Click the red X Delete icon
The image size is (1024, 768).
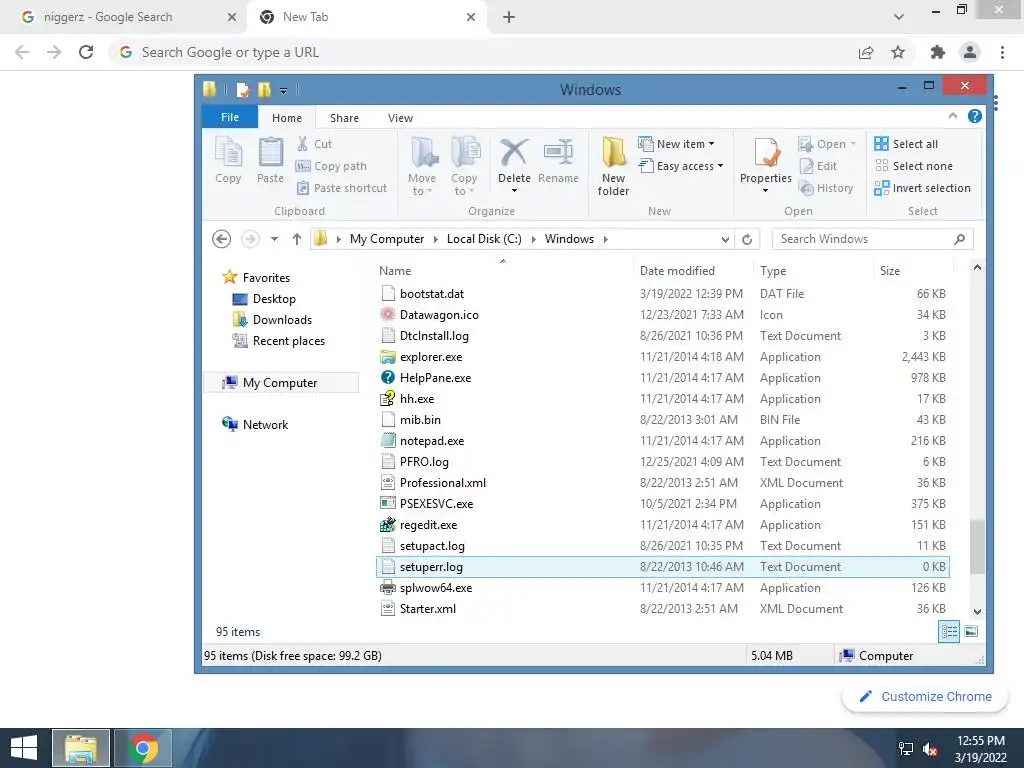pyautogui.click(x=514, y=153)
